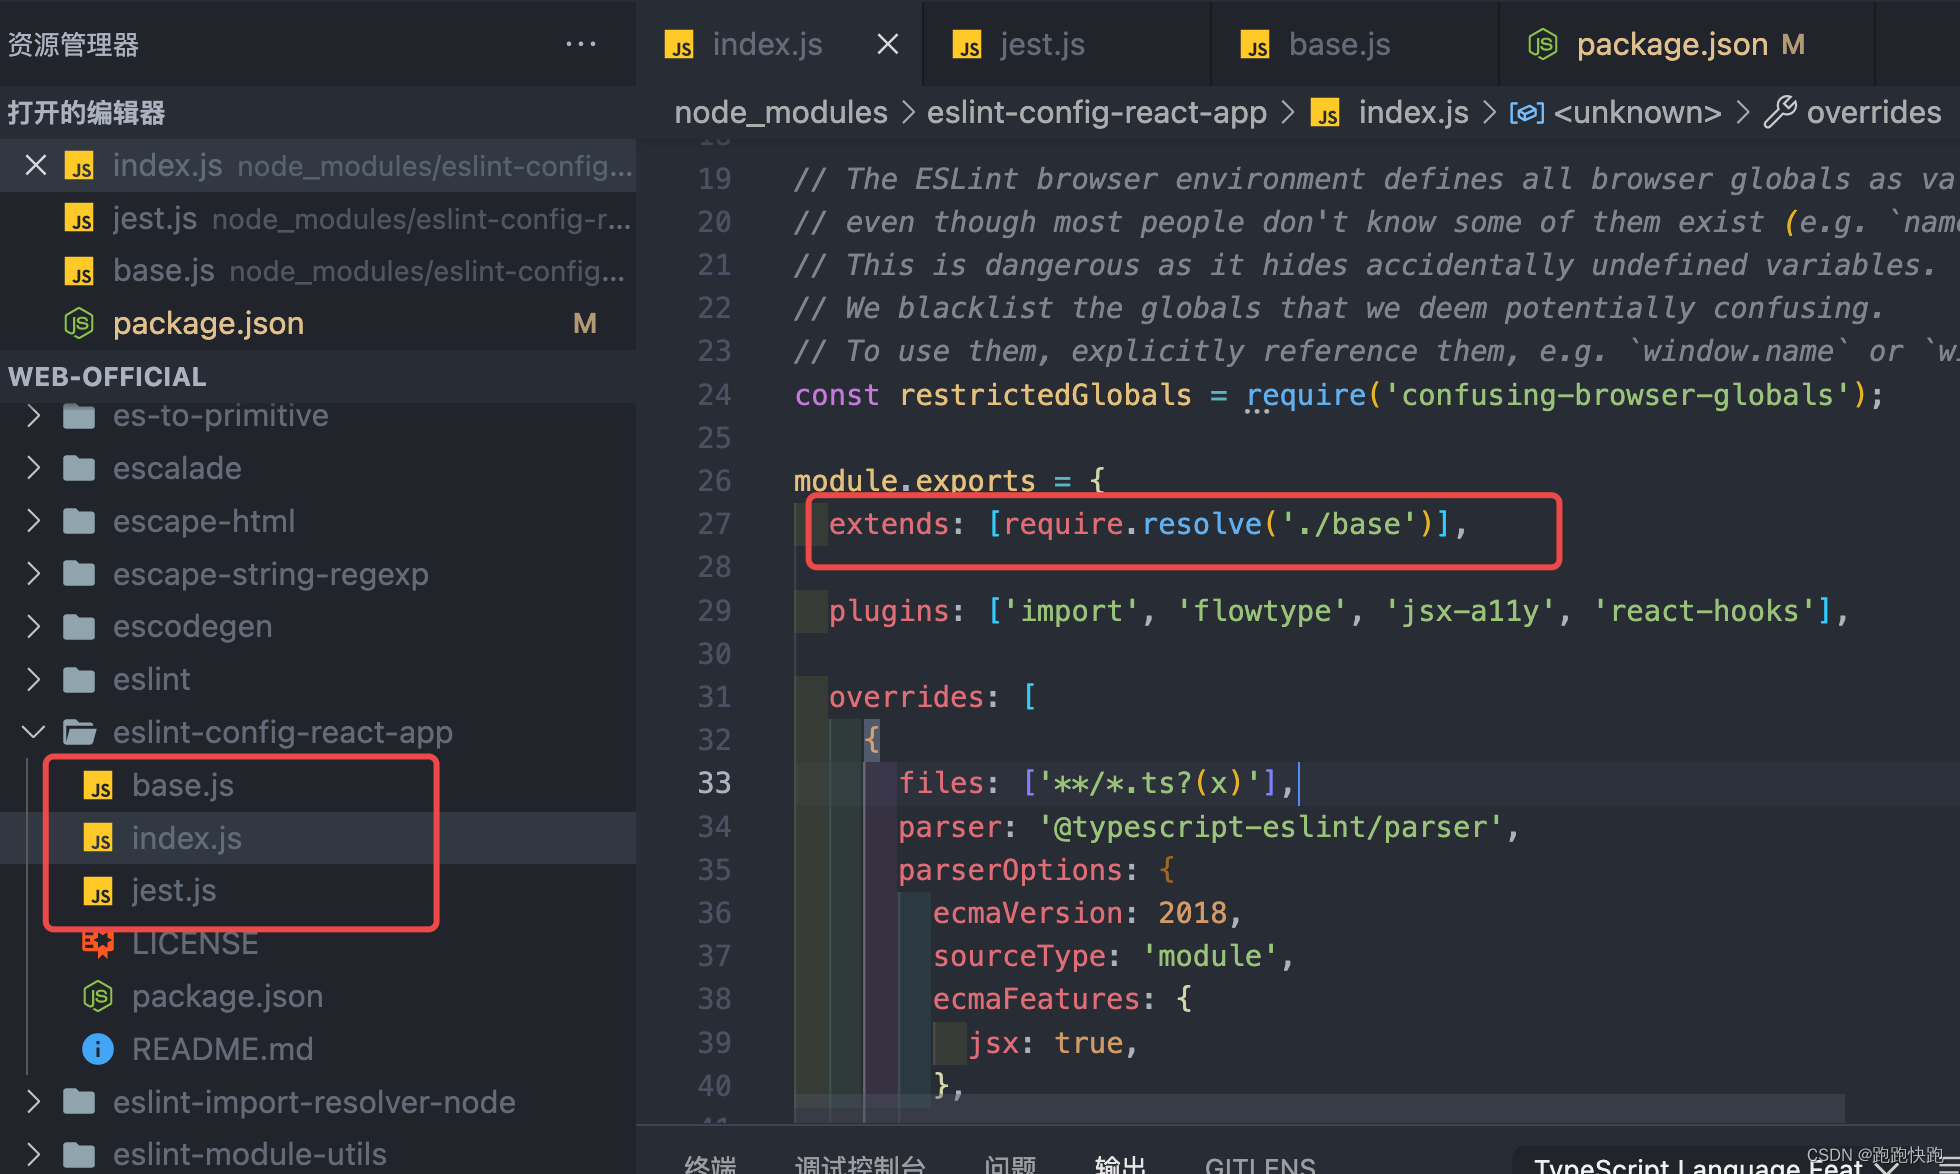
Task: Open base.js from open editors list
Action: (318, 271)
